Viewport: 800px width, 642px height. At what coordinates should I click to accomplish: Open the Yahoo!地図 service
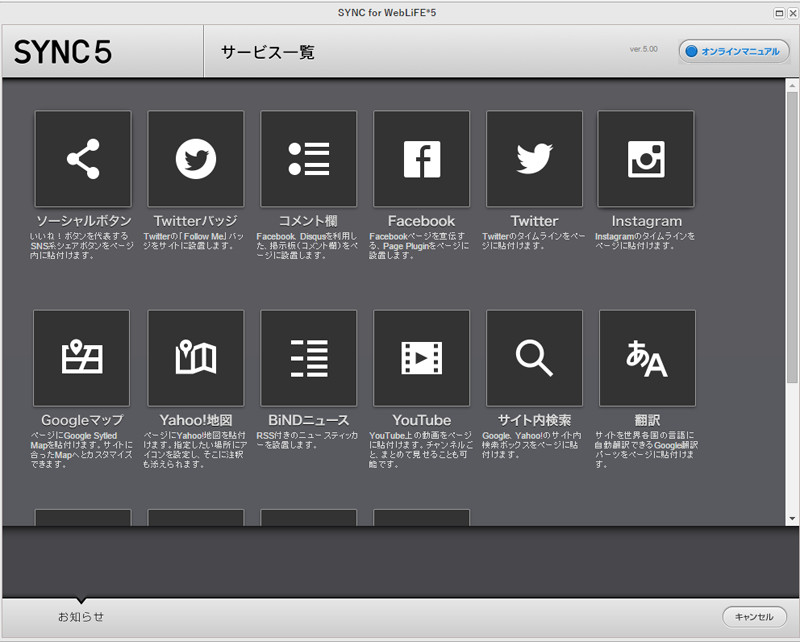click(x=195, y=358)
